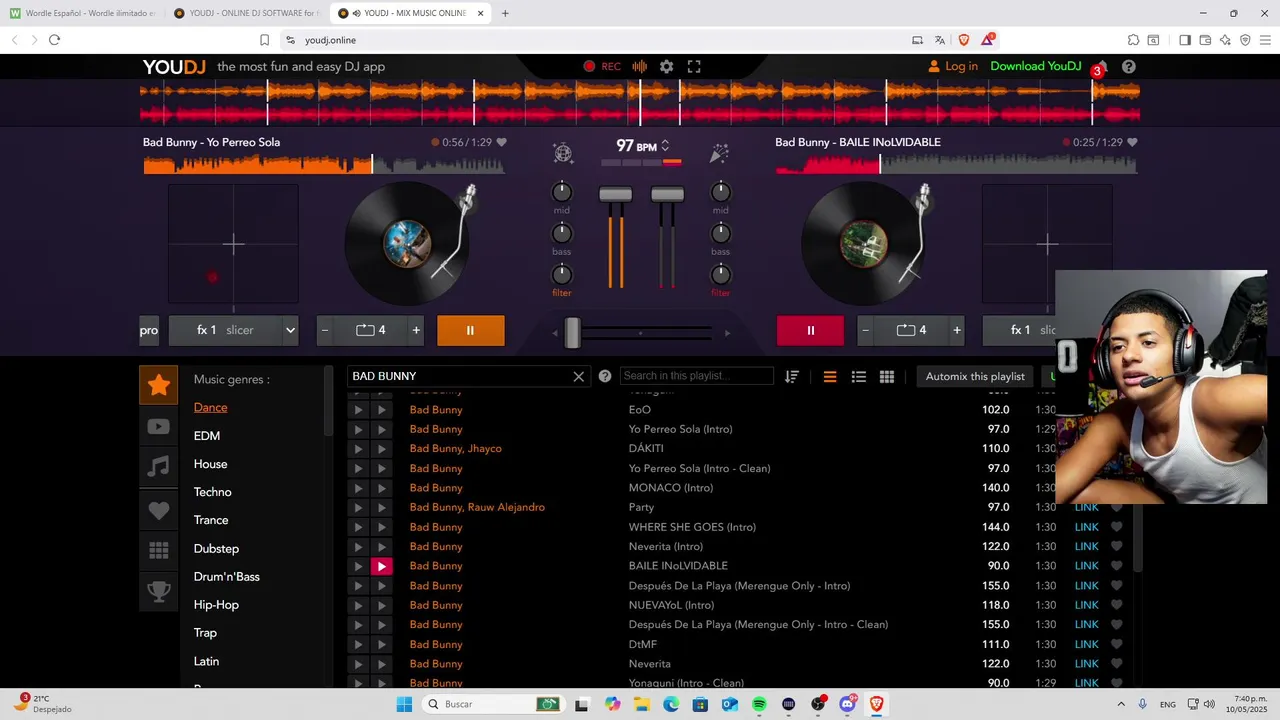This screenshot has height=720, width=1280.
Task: Click the right deck volume fader
Action: 667,194
